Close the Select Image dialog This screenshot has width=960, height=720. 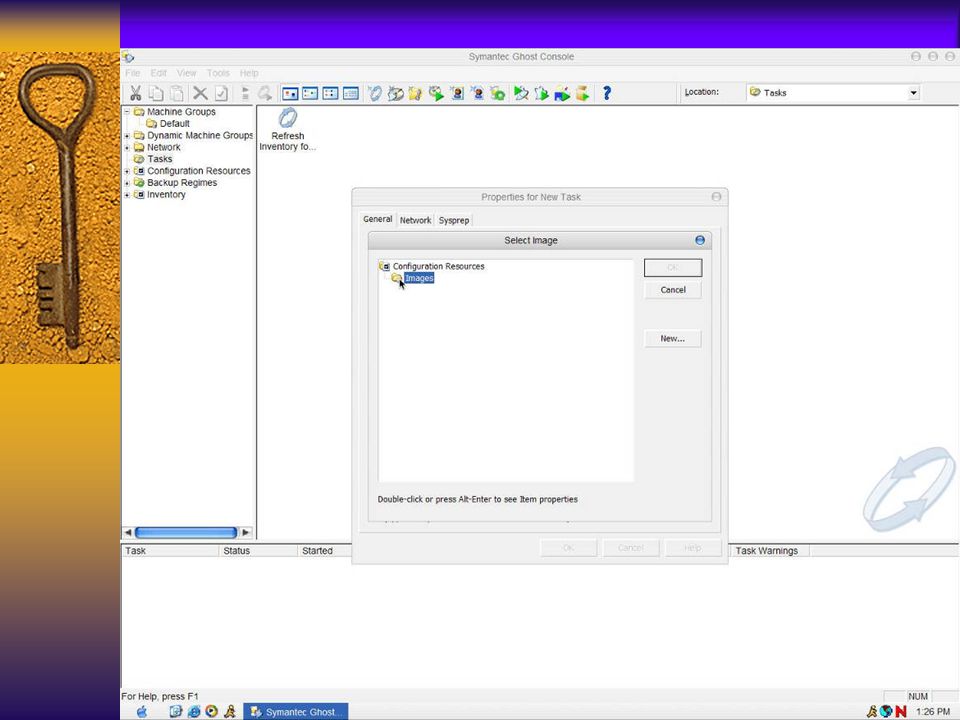(700, 241)
